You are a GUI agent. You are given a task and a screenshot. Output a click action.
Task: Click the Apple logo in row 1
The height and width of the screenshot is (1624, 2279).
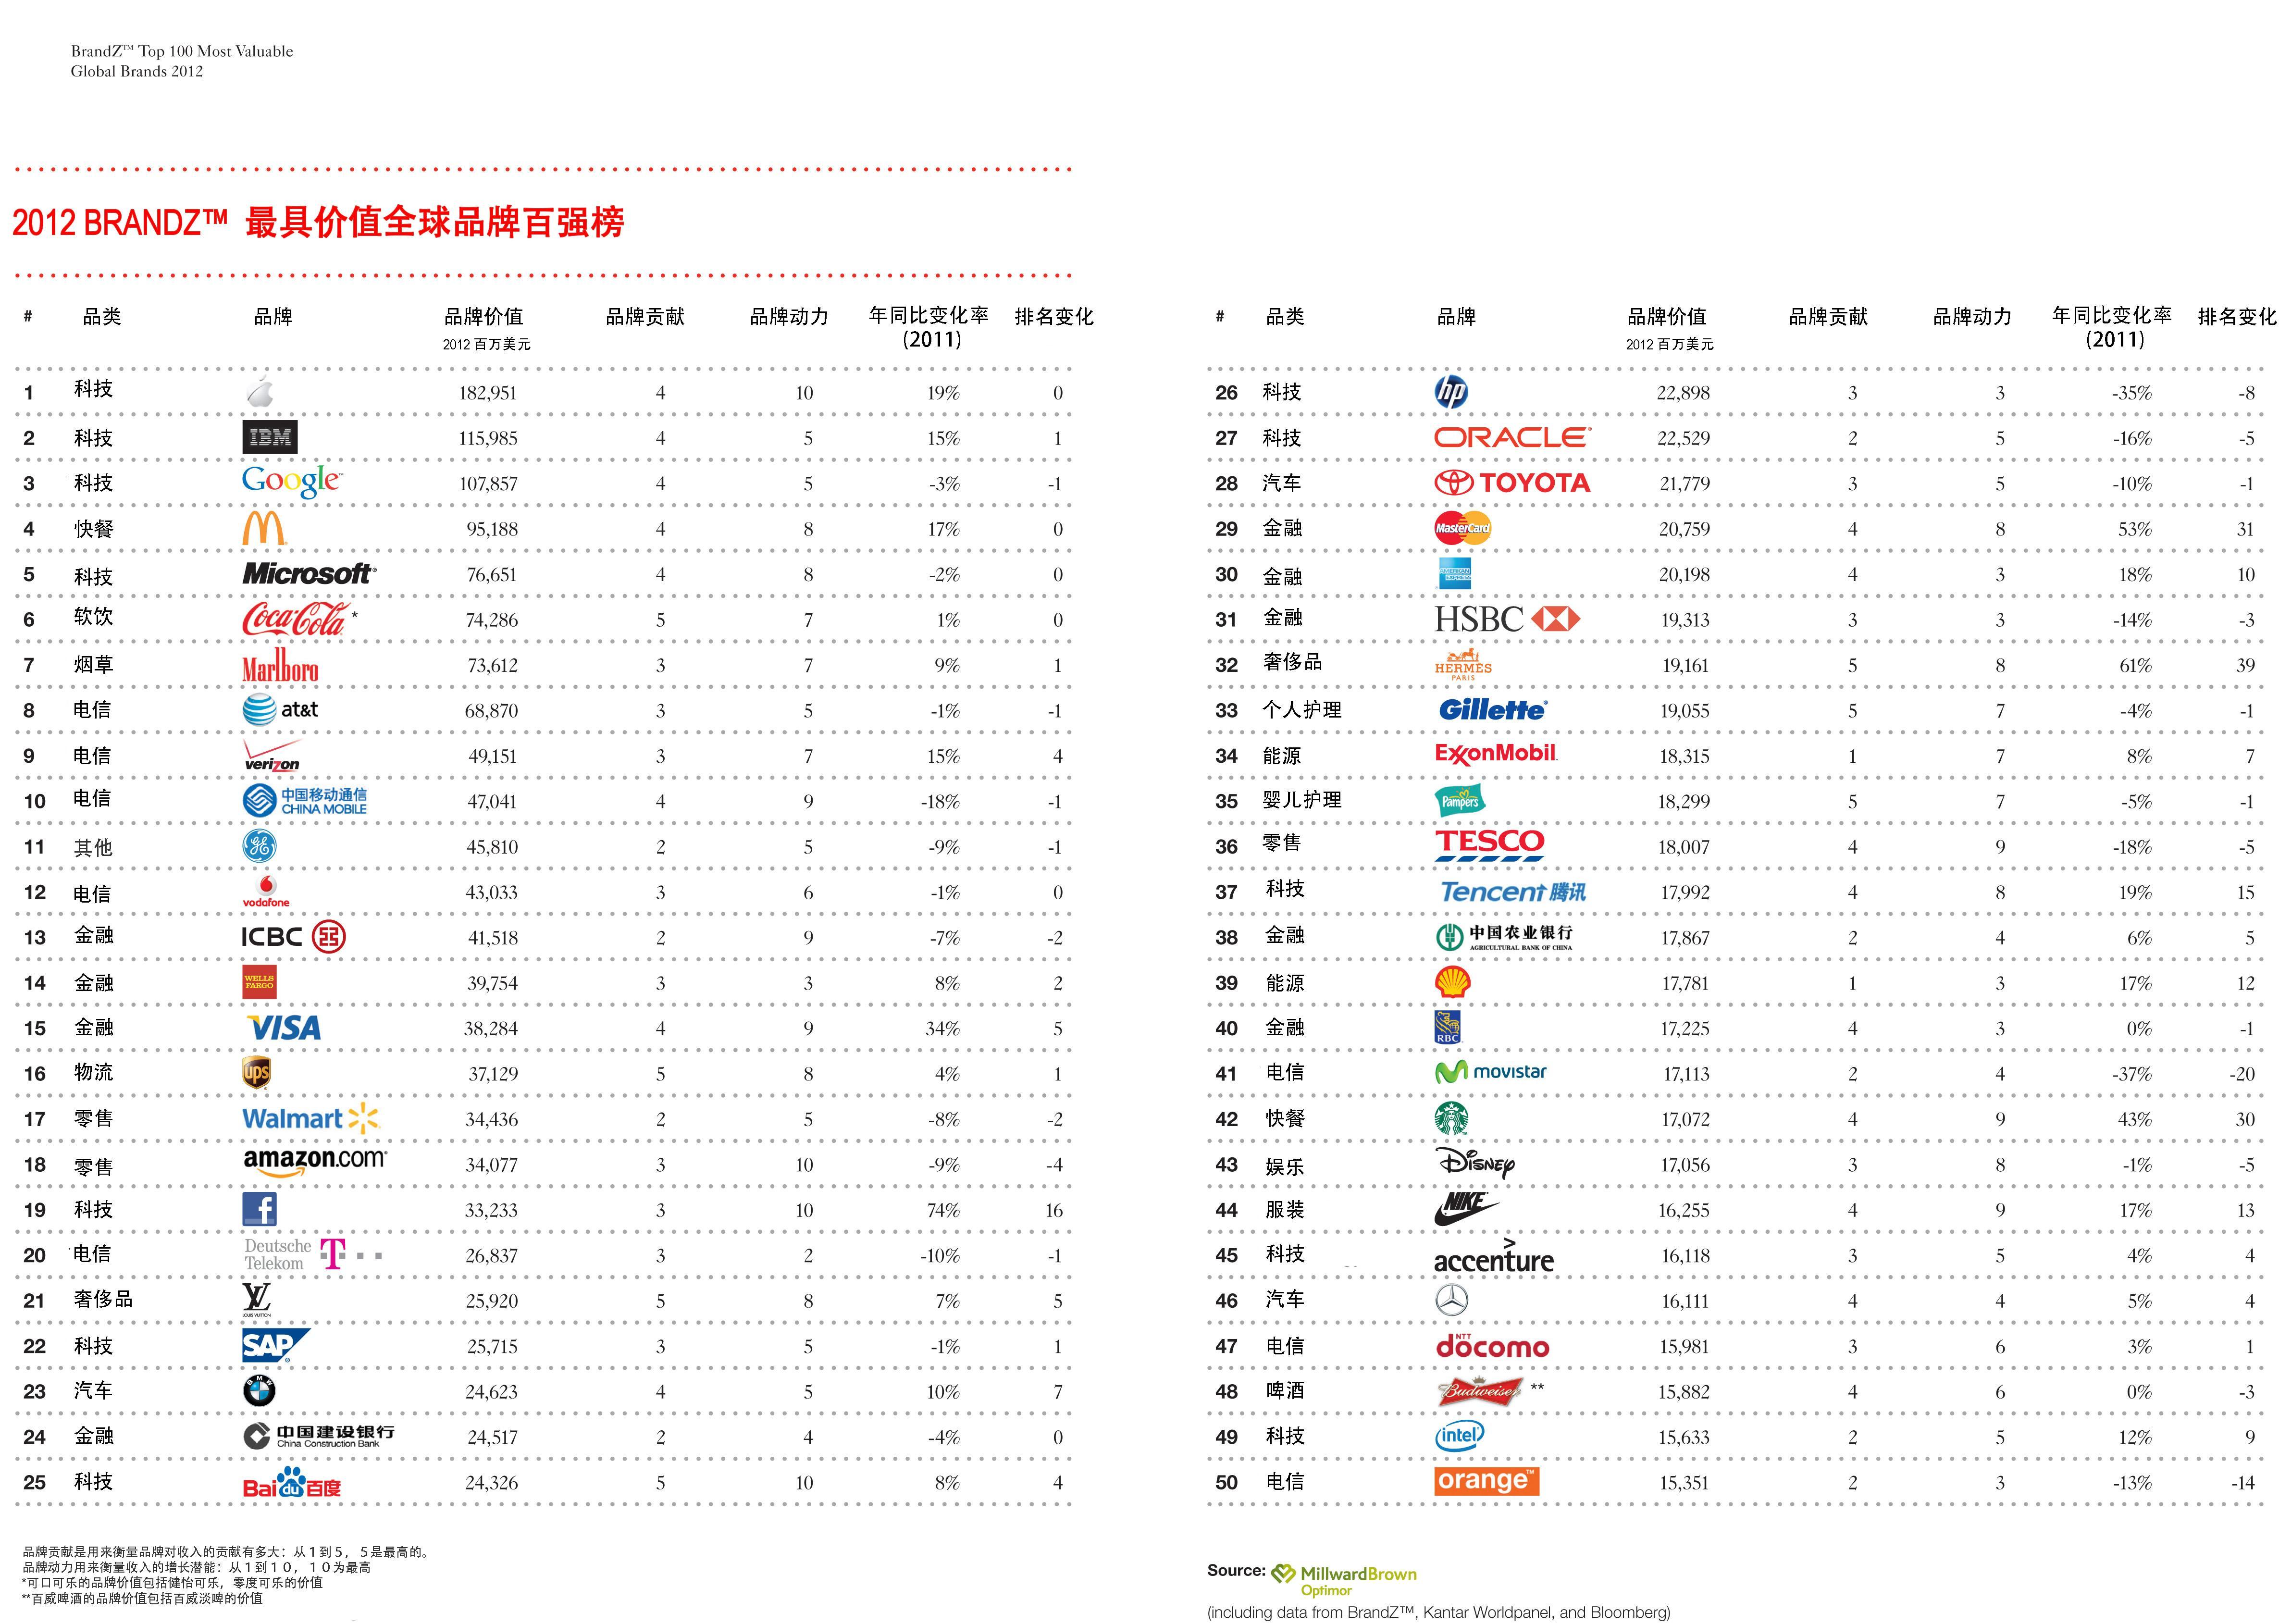point(260,392)
